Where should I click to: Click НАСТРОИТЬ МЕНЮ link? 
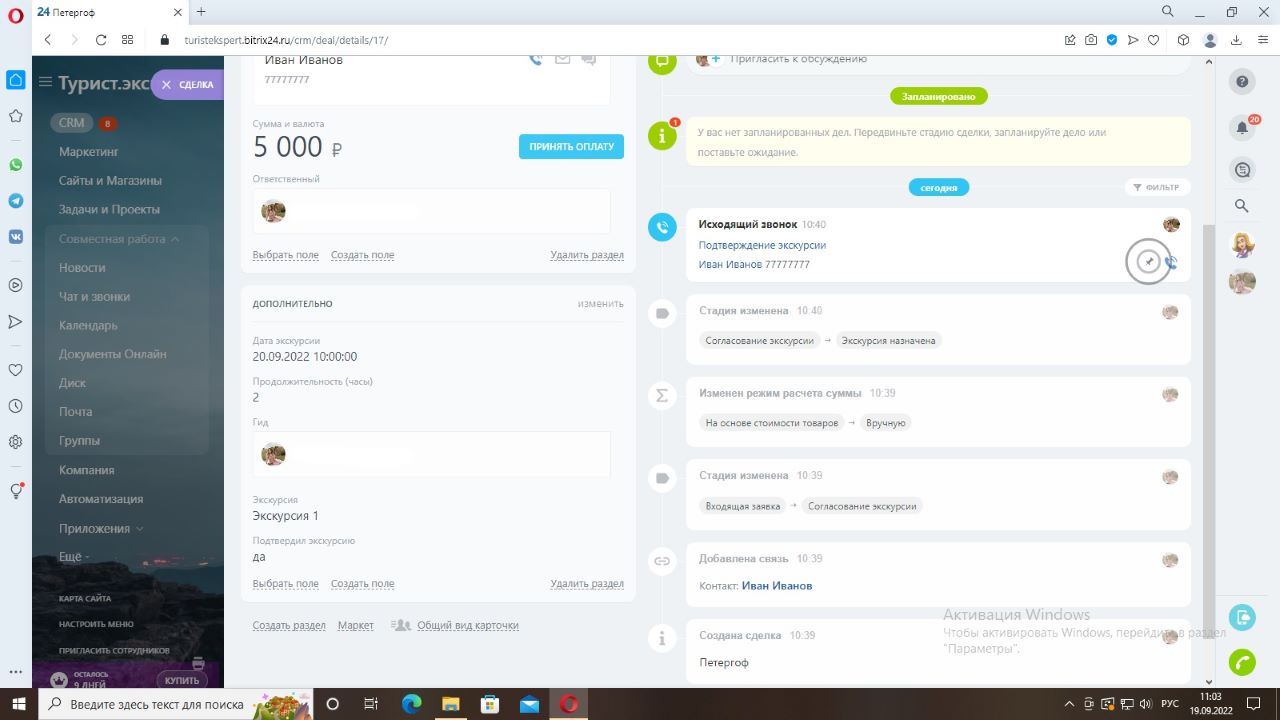[96, 624]
